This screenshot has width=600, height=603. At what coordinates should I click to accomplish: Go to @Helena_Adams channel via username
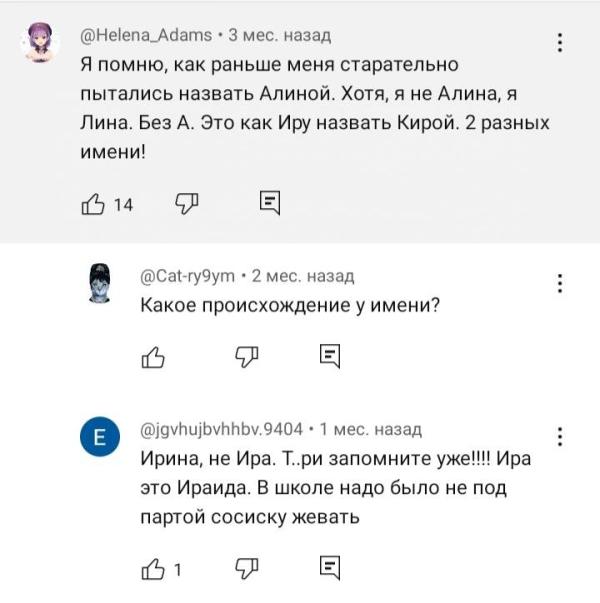(x=145, y=35)
